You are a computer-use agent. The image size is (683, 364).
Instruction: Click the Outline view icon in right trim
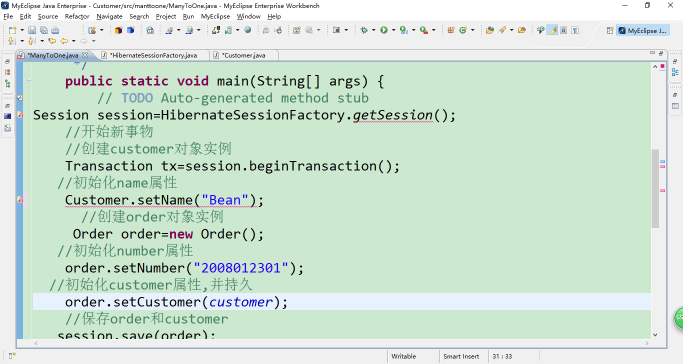point(675,72)
